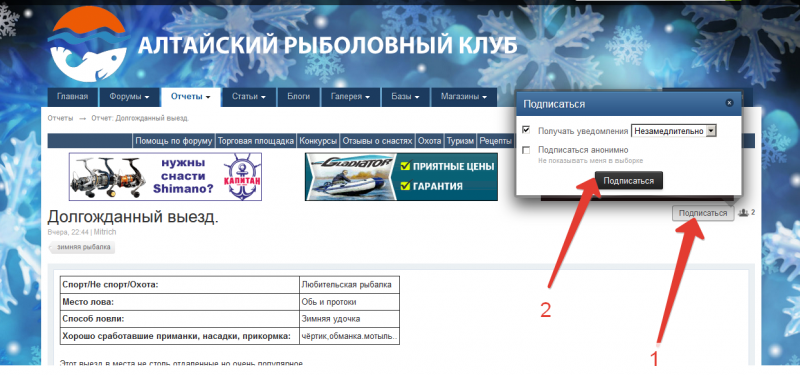
Task: Click the Хорошо сработавшие приманки row label
Action: [x=177, y=336]
